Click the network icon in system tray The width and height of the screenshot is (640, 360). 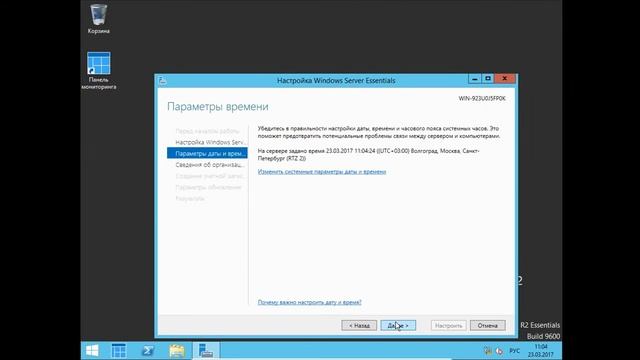(488, 351)
